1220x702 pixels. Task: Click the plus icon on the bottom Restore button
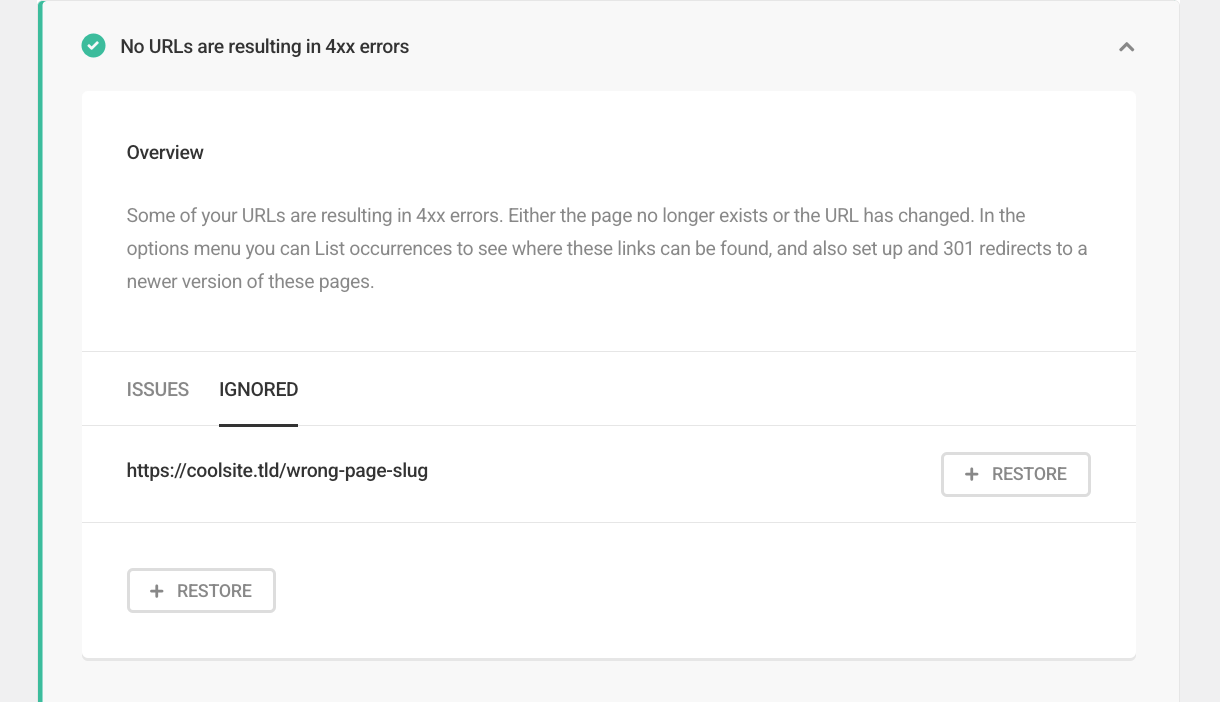click(x=156, y=590)
